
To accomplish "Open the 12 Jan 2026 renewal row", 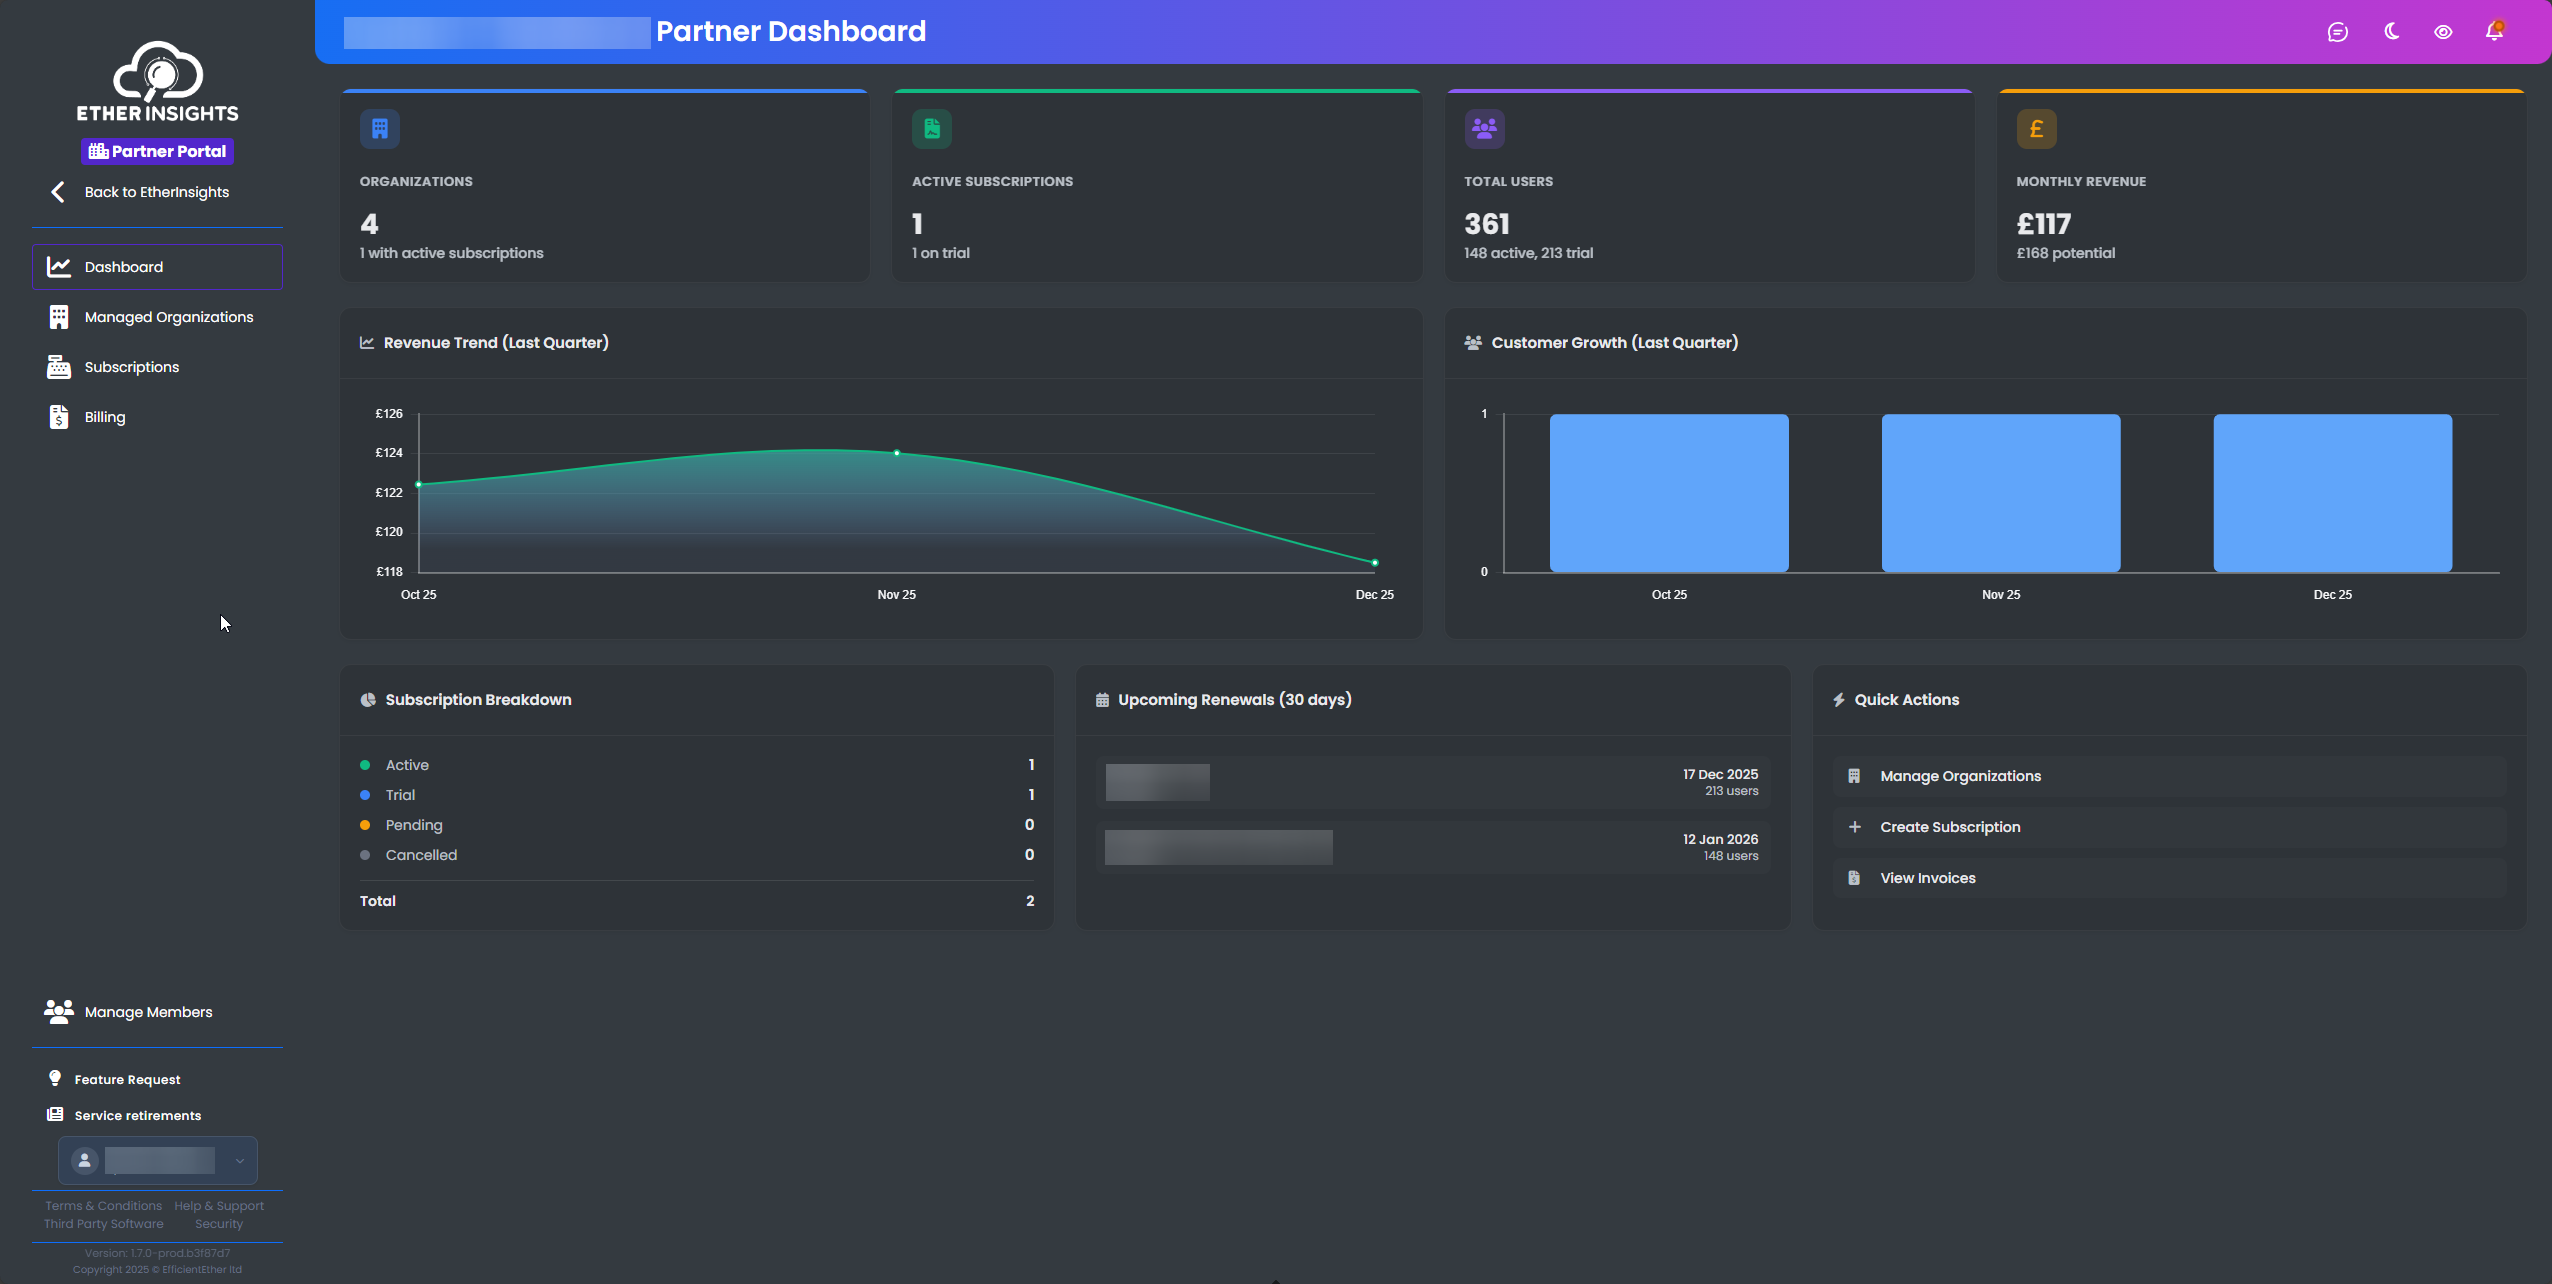I will pyautogui.click(x=1433, y=847).
